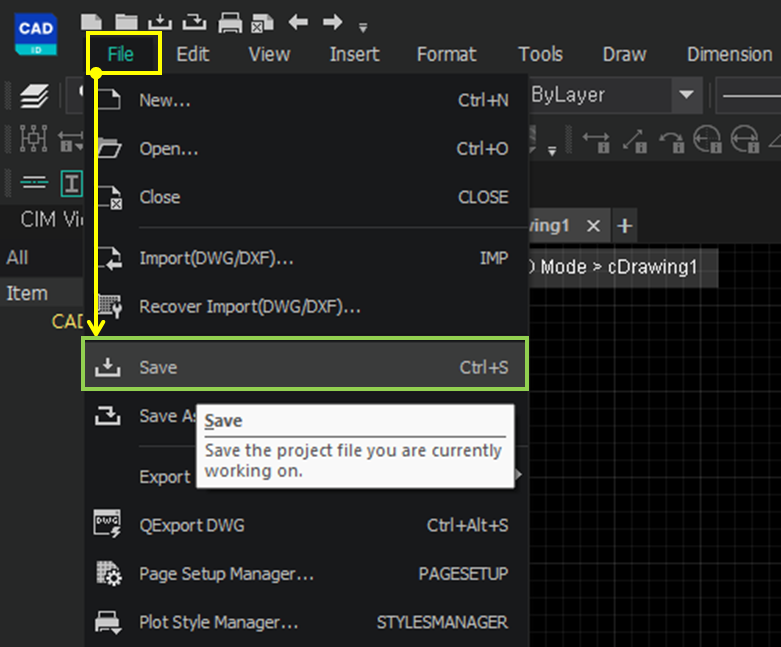Open the ByLayer dropdown arrow

pyautogui.click(x=687, y=95)
